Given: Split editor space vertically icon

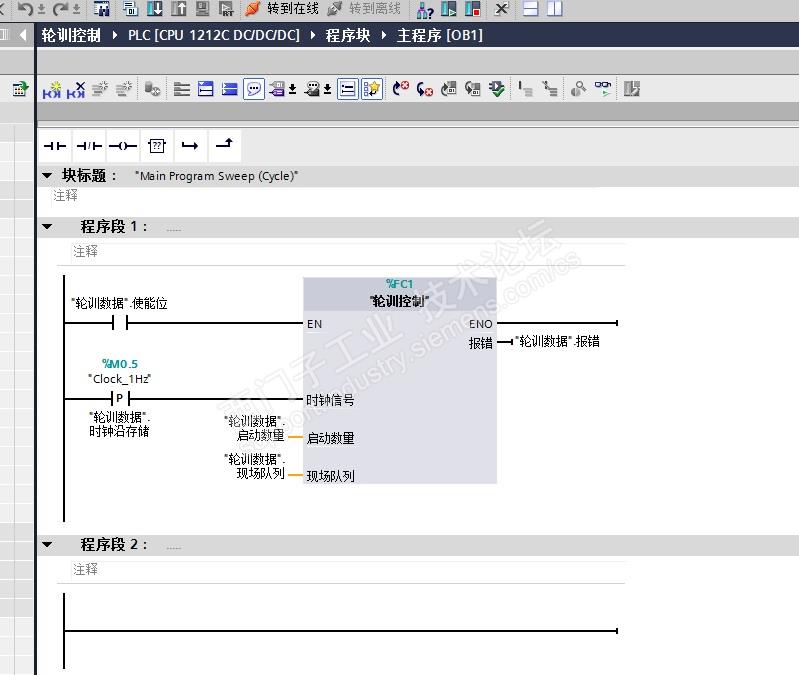Looking at the screenshot, I should tap(554, 9).
